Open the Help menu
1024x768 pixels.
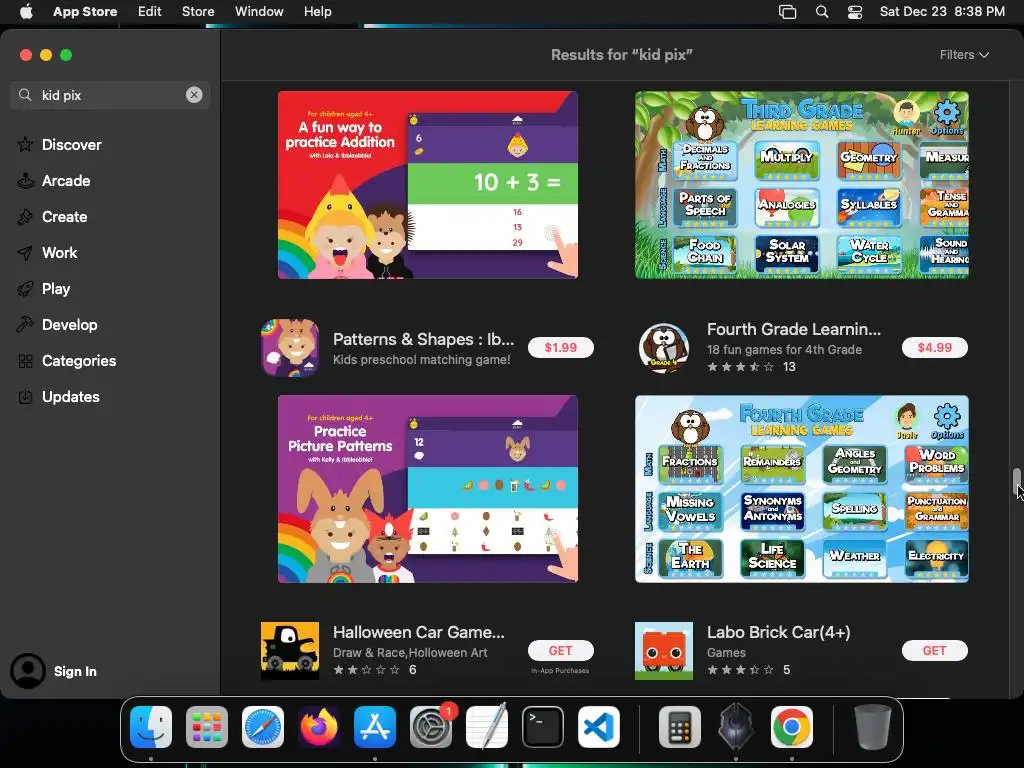(317, 12)
